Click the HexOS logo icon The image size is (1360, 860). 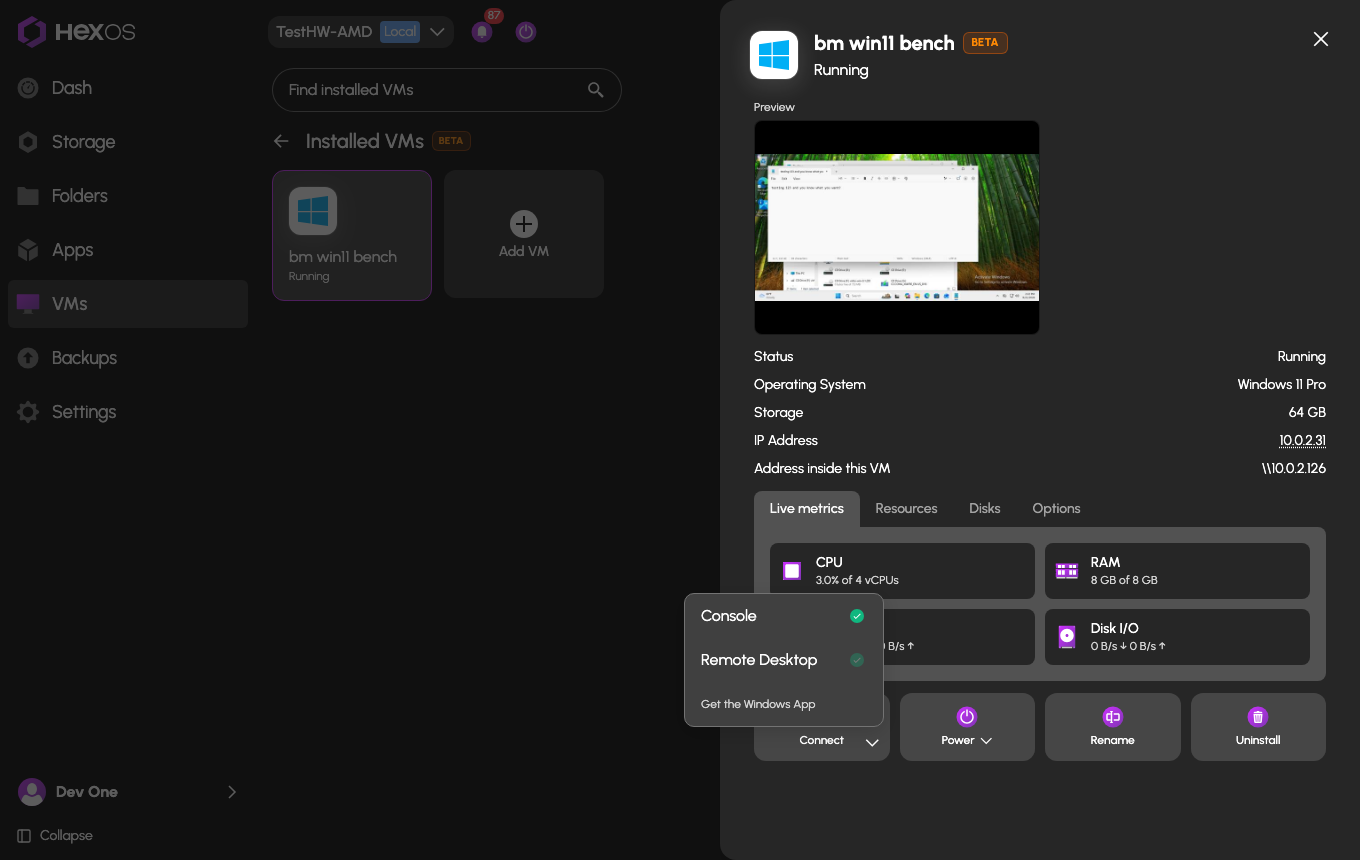[x=32, y=32]
